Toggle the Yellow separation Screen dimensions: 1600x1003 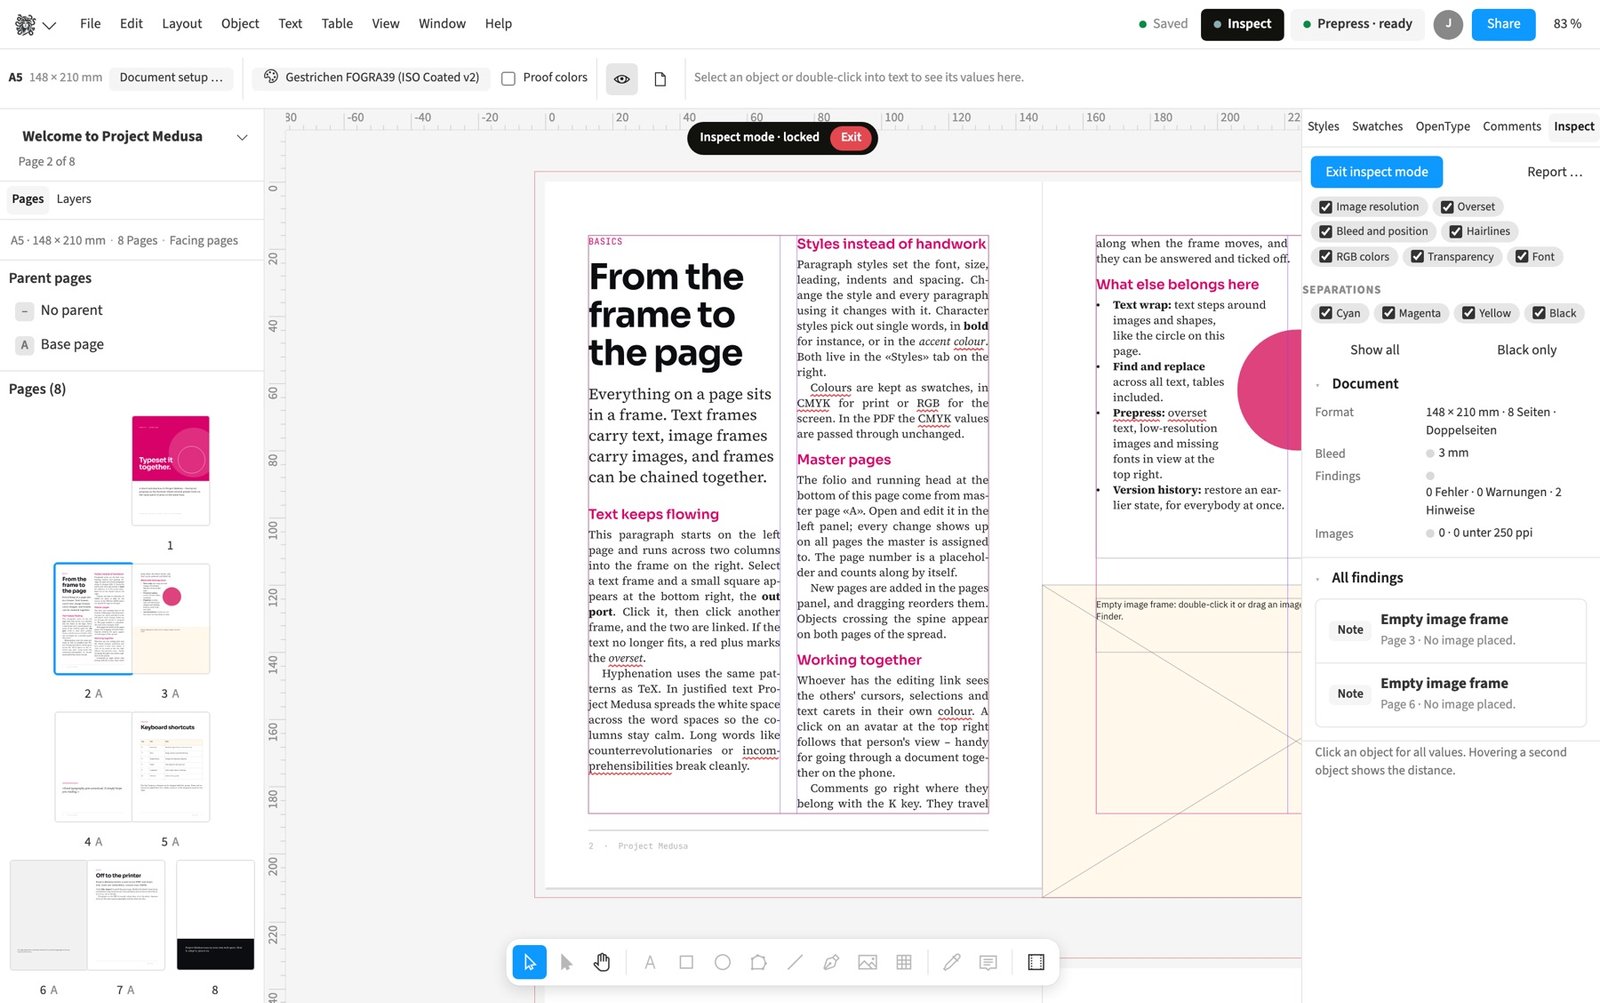pyautogui.click(x=1469, y=313)
